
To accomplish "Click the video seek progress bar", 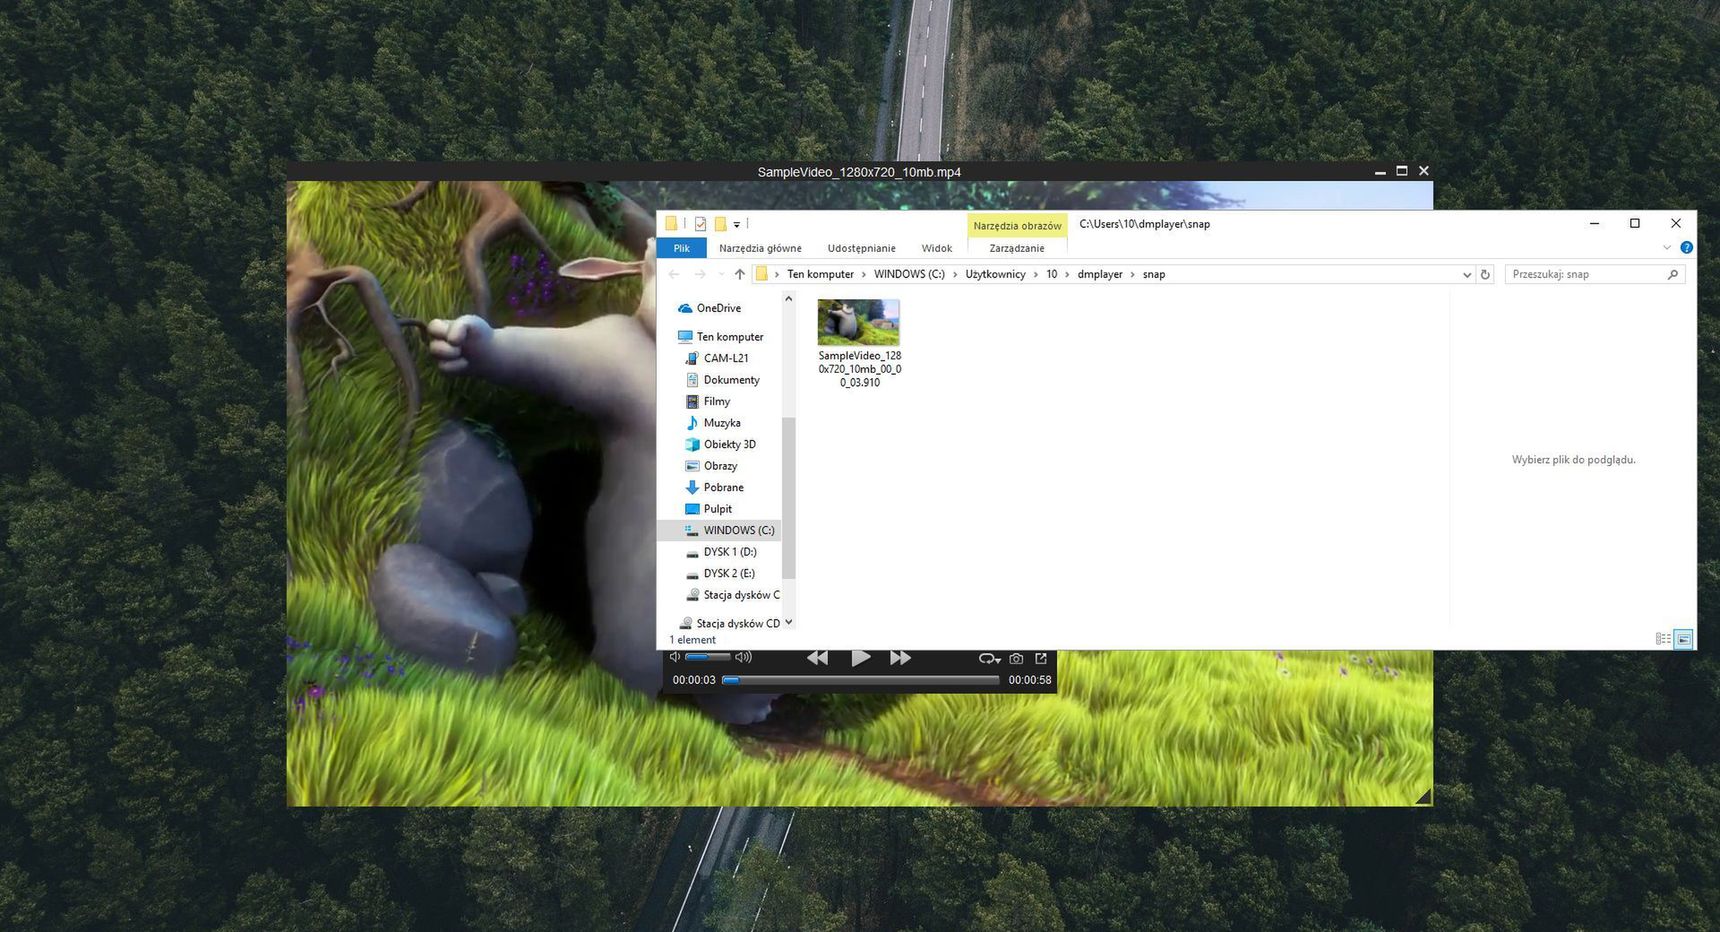I will [x=861, y=680].
